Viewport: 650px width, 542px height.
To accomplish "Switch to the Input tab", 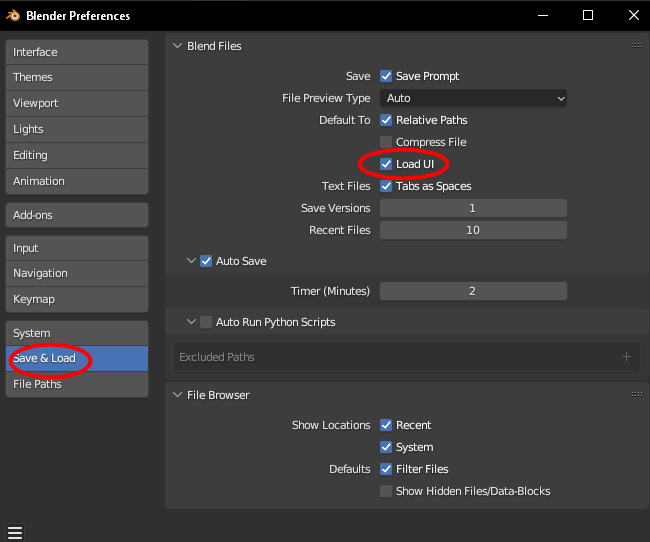I will pos(77,248).
